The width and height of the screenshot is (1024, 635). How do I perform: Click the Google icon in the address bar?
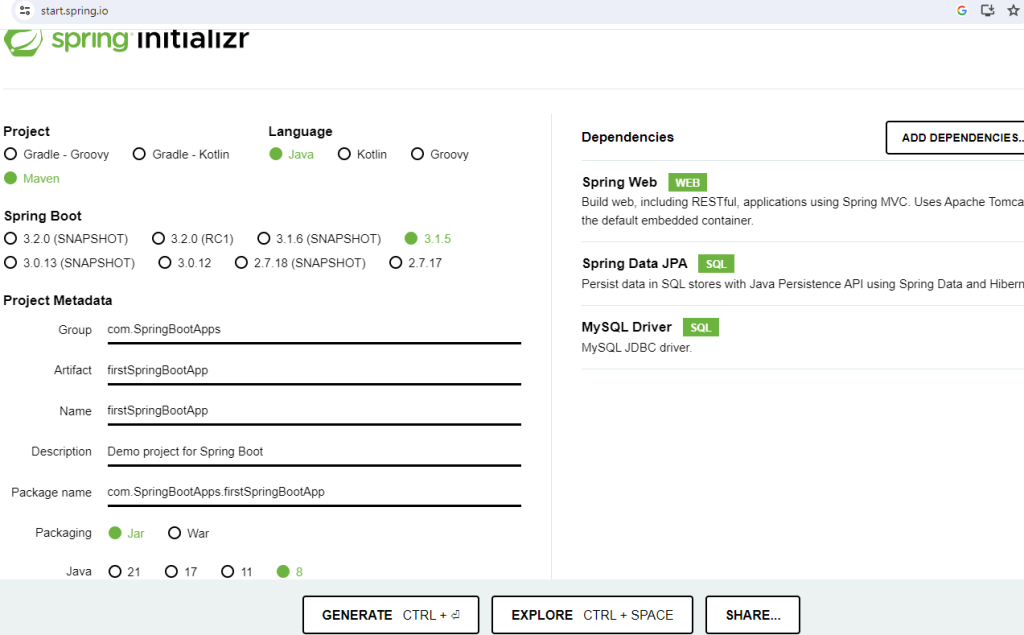point(961,10)
